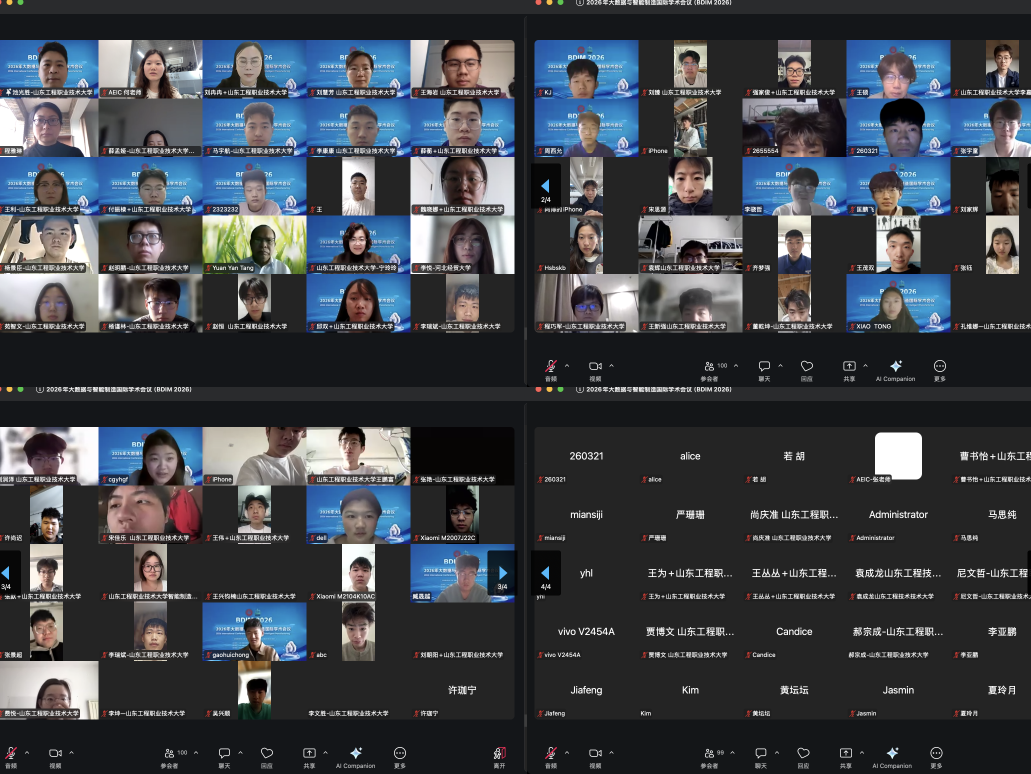Open reactions (回应) heart in the 4/4 window

pos(803,754)
